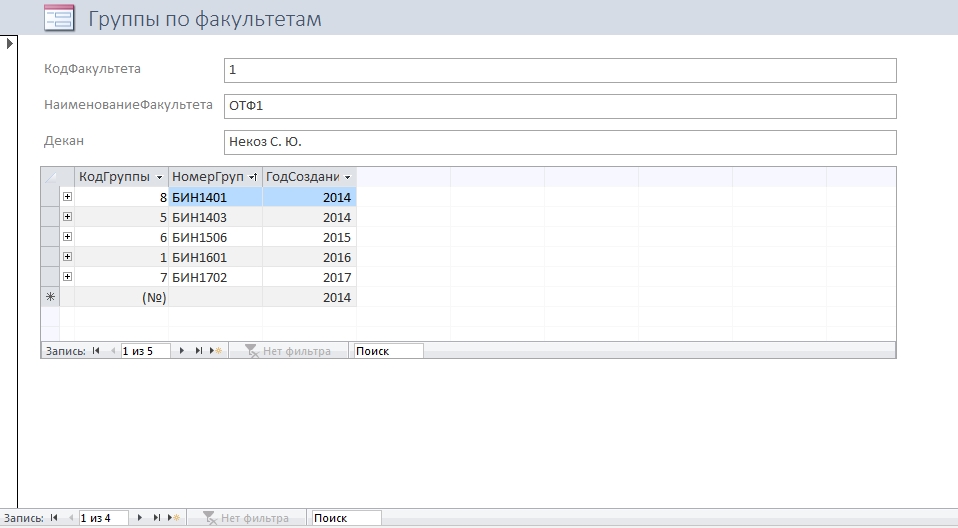This screenshot has width=958, height=528.
Task: Click КодГруппы cell with value 6
Action: coord(121,237)
